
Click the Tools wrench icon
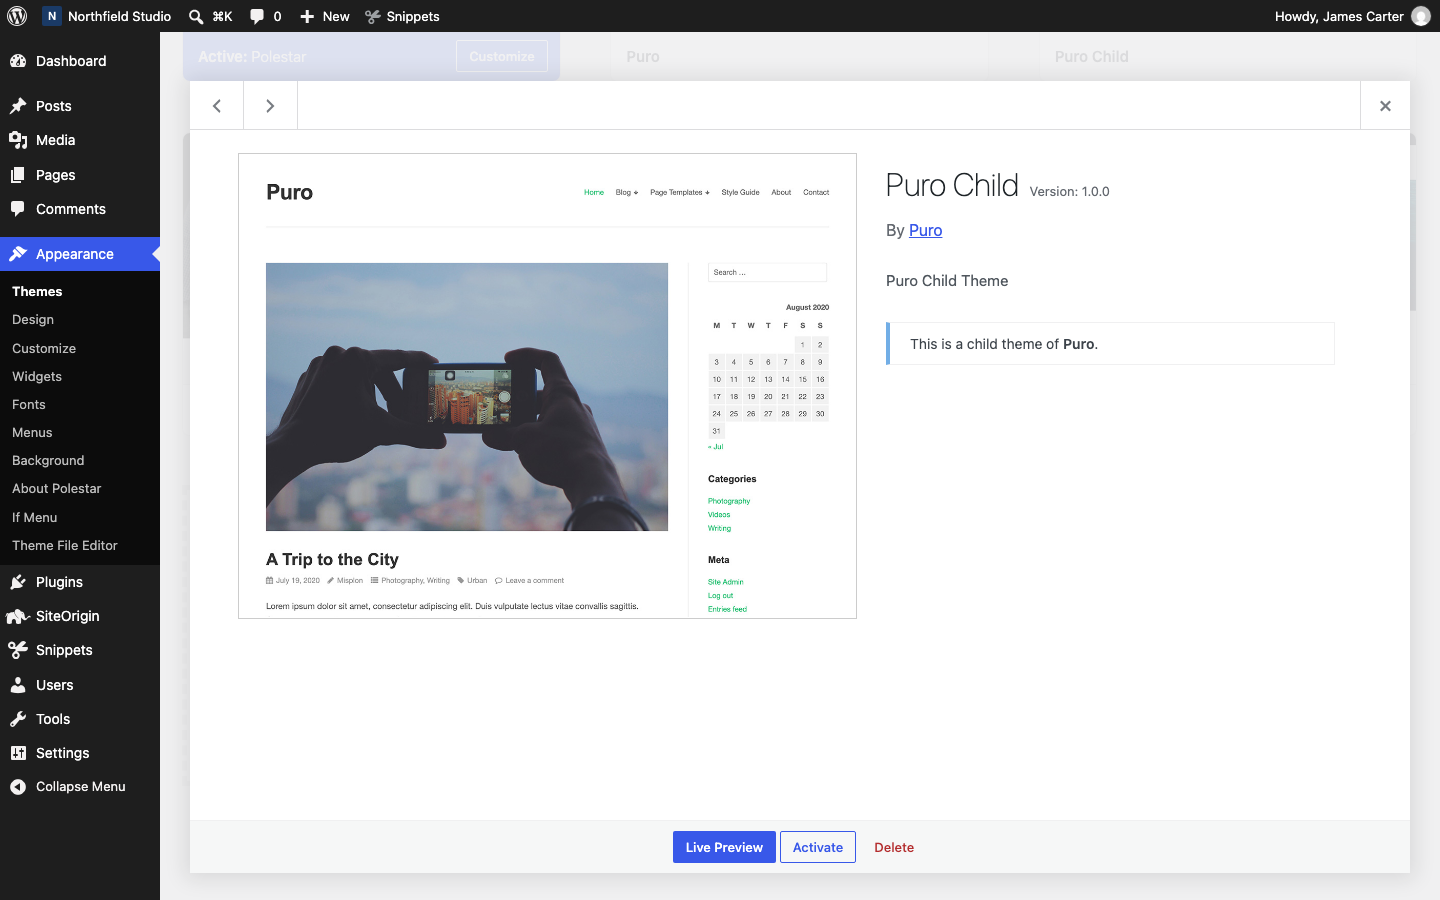[18, 719]
